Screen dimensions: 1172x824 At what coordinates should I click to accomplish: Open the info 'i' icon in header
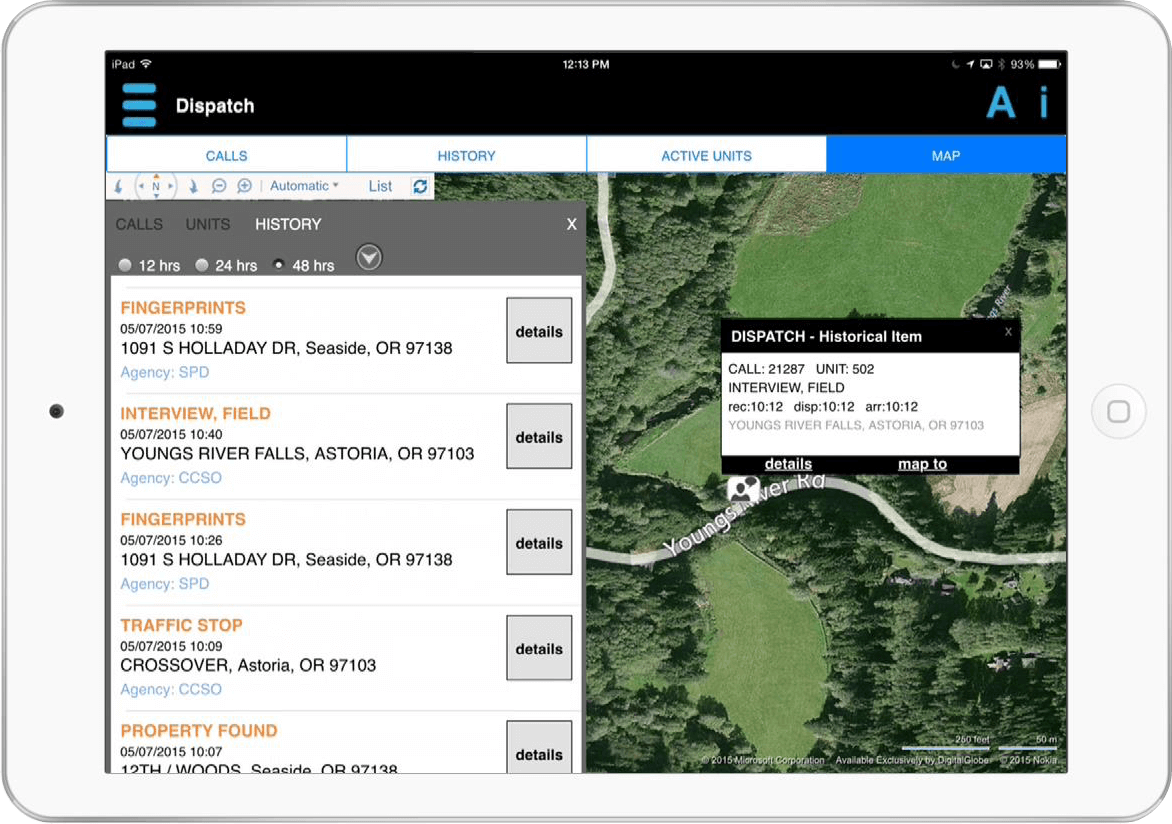tap(1043, 104)
